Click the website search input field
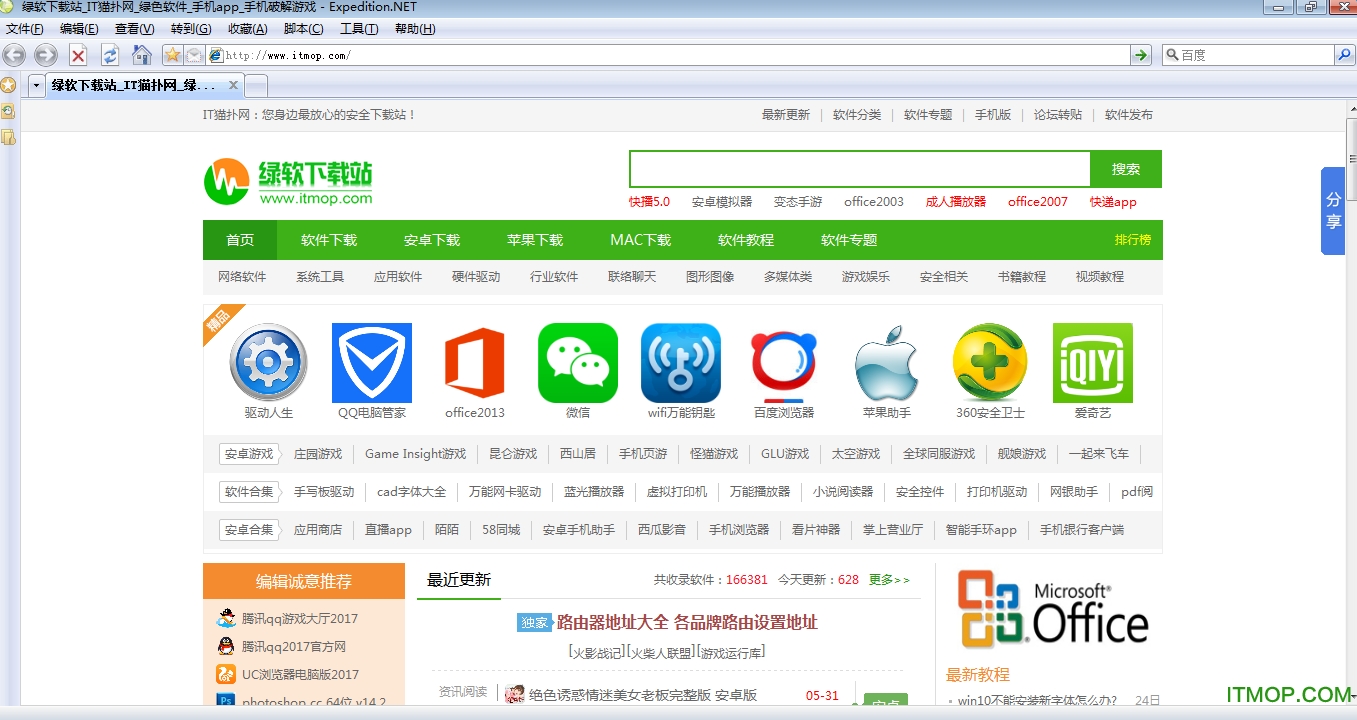Viewport: 1357px width, 720px height. click(859, 169)
